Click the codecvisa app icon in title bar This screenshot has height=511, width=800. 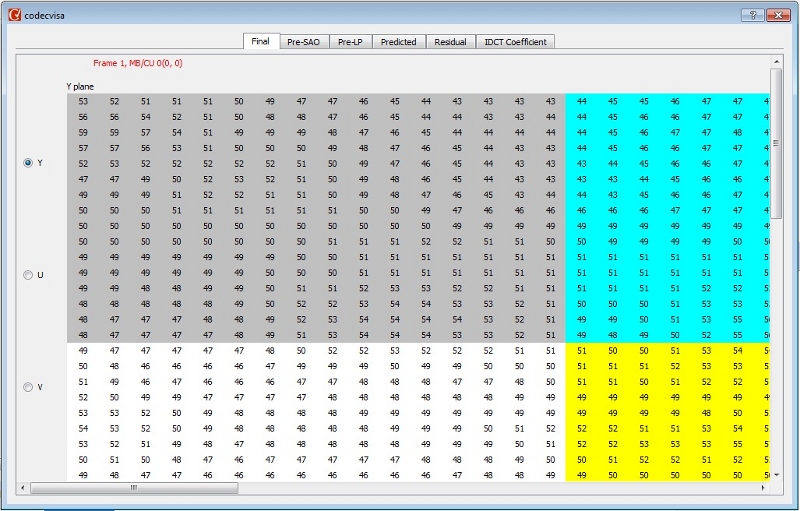[14, 15]
